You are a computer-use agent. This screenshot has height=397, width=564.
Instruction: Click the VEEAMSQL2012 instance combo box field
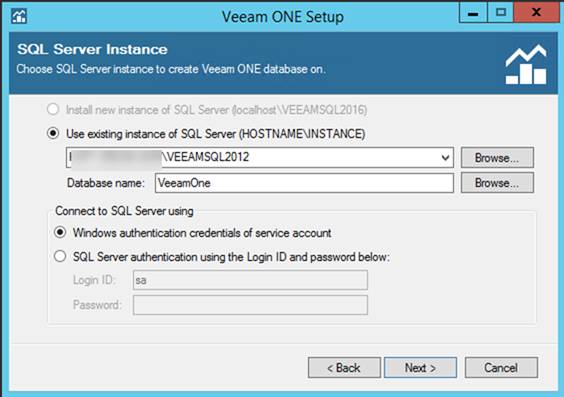pyautogui.click(x=260, y=158)
